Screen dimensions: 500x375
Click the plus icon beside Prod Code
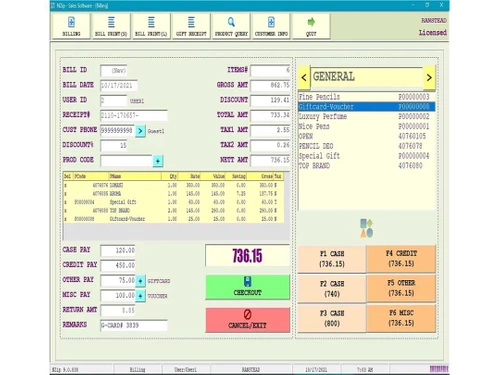(158, 161)
